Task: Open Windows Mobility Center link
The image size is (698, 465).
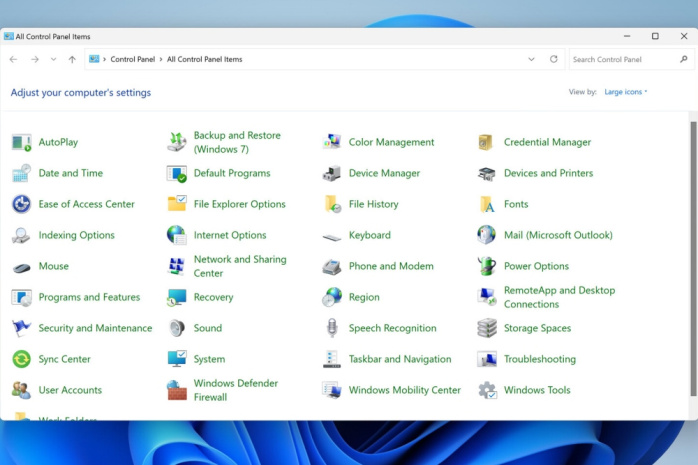Action: 405,390
